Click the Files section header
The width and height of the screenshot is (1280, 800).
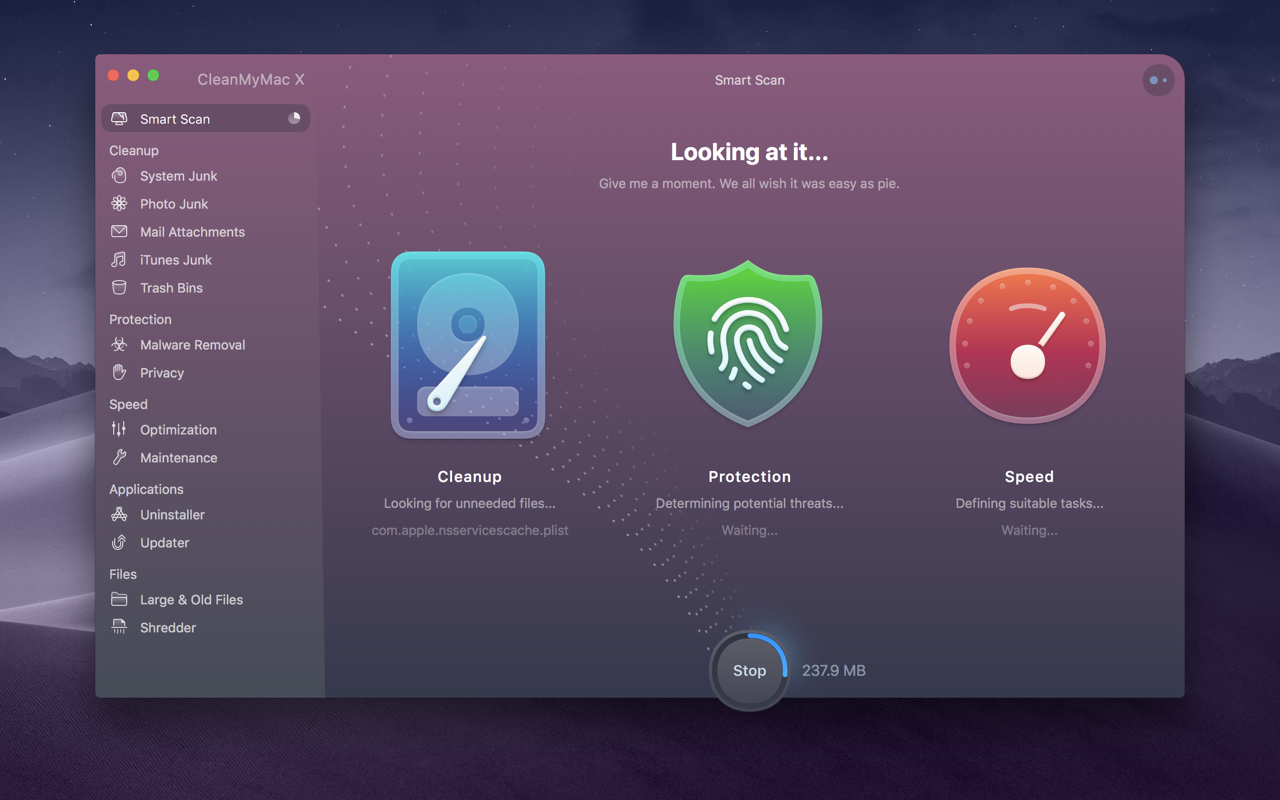pos(123,574)
